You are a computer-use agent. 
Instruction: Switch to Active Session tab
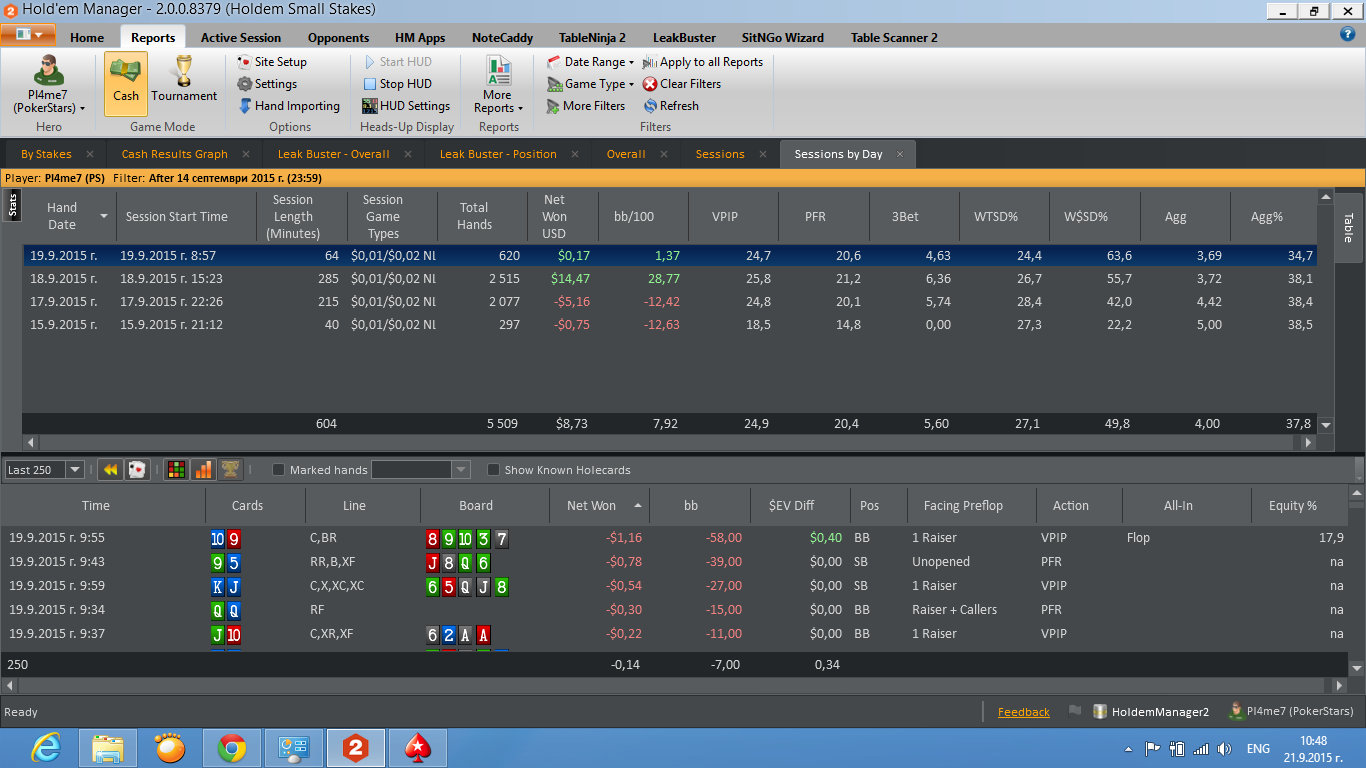coord(240,38)
